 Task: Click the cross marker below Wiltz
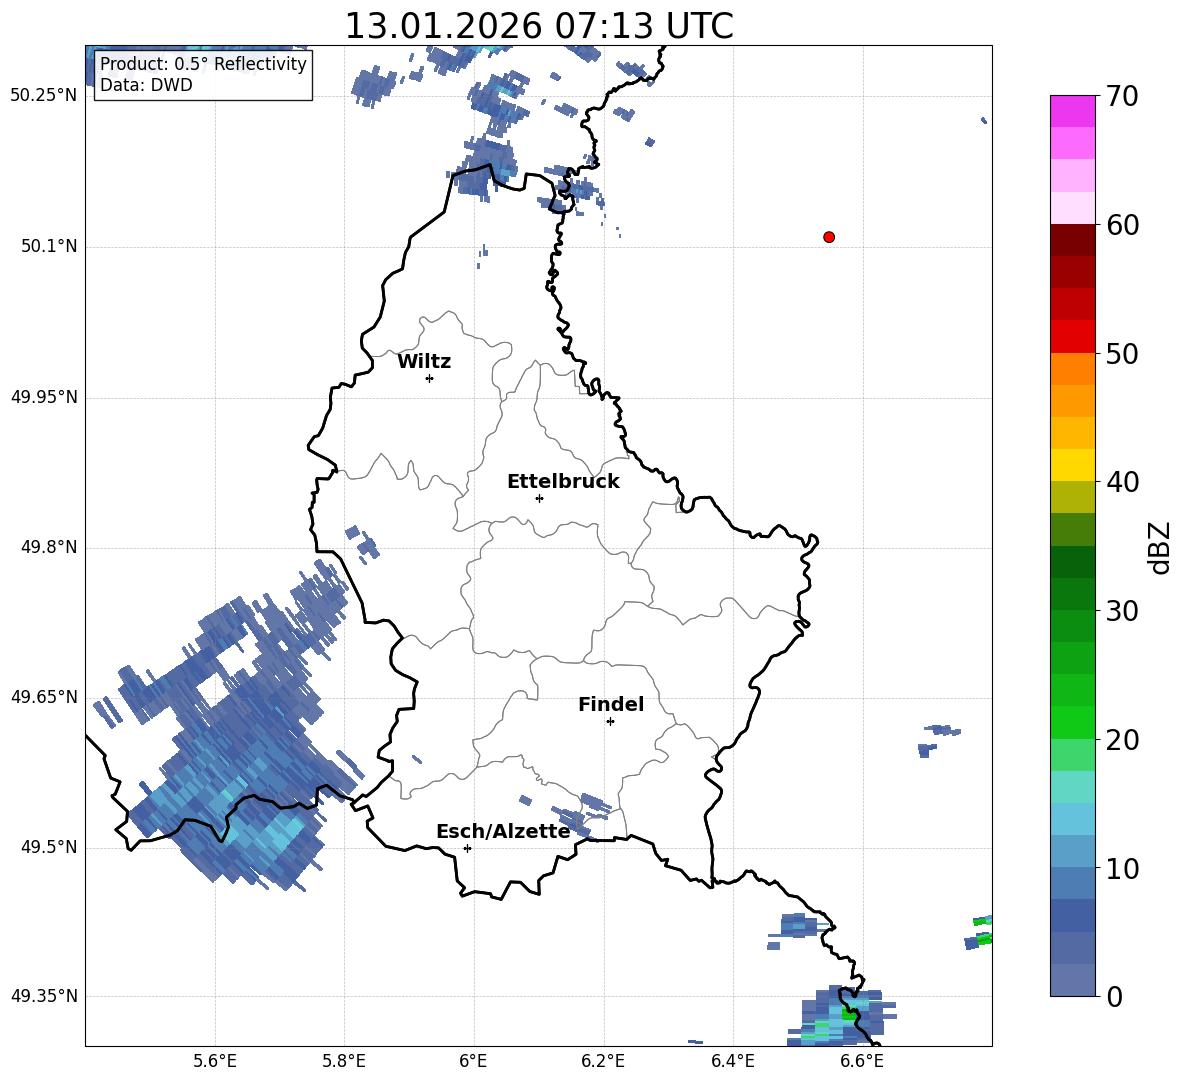(430, 378)
